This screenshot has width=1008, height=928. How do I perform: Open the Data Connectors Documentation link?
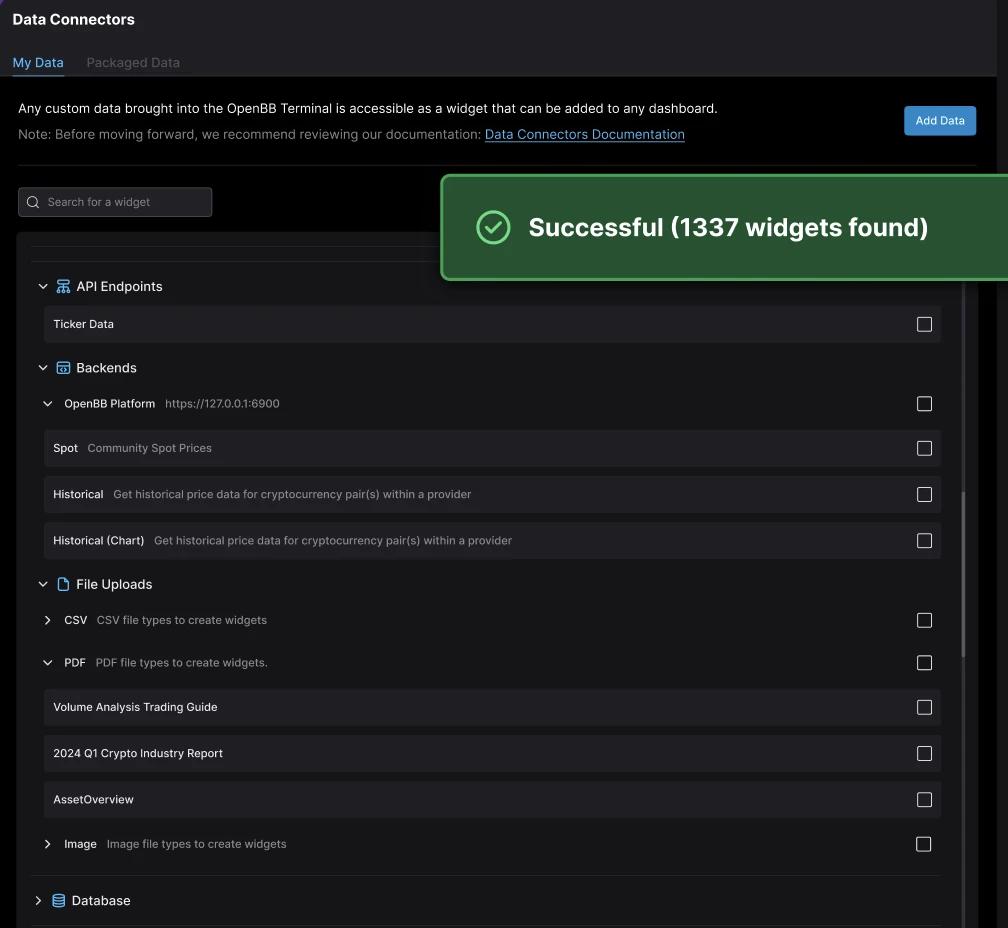tap(584, 134)
